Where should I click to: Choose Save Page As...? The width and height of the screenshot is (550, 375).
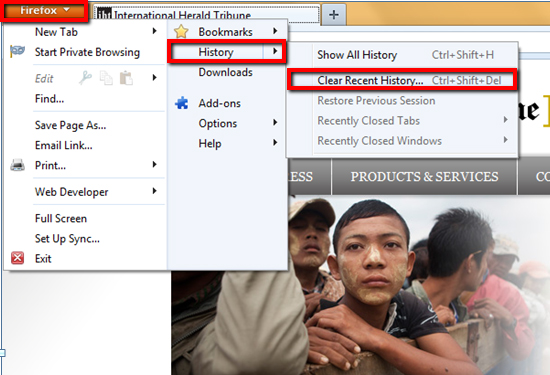85,125
